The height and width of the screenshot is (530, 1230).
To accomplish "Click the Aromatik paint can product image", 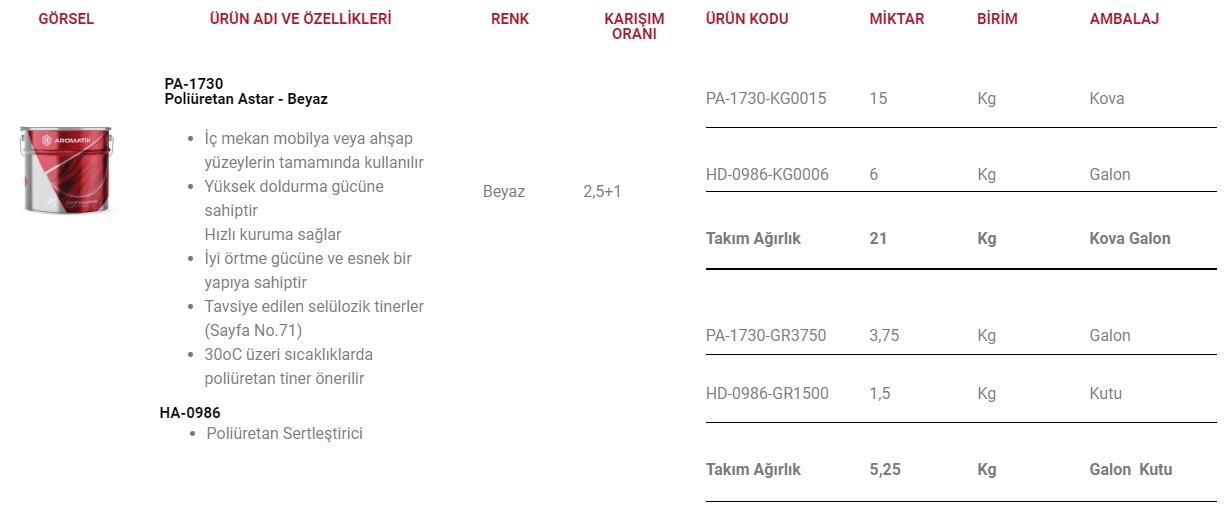I will (66, 170).
